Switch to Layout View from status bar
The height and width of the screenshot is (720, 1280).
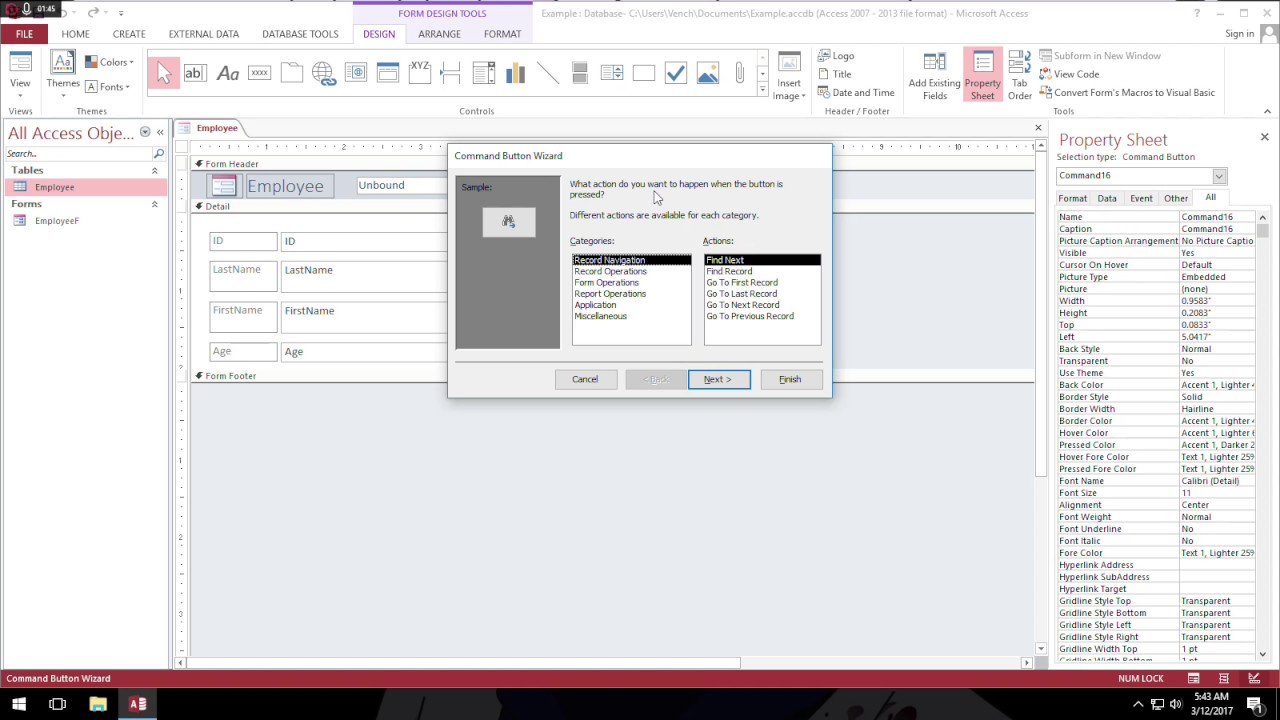pyautogui.click(x=1223, y=678)
